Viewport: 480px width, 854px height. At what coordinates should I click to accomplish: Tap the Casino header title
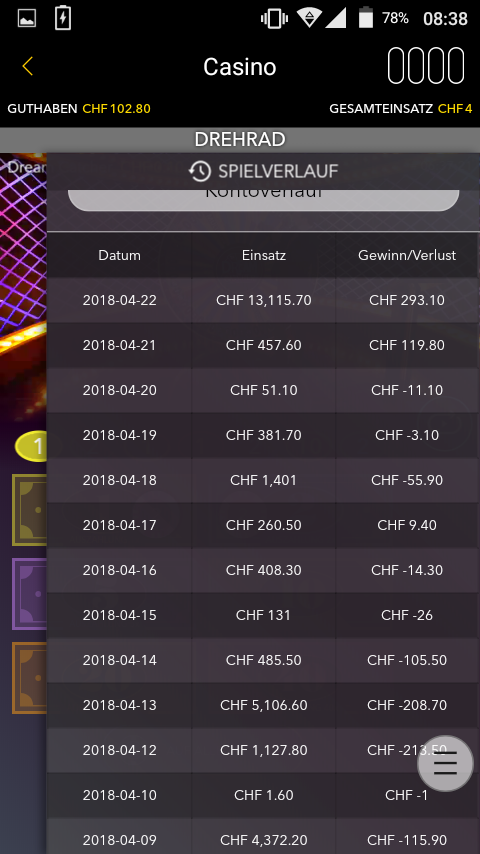240,66
